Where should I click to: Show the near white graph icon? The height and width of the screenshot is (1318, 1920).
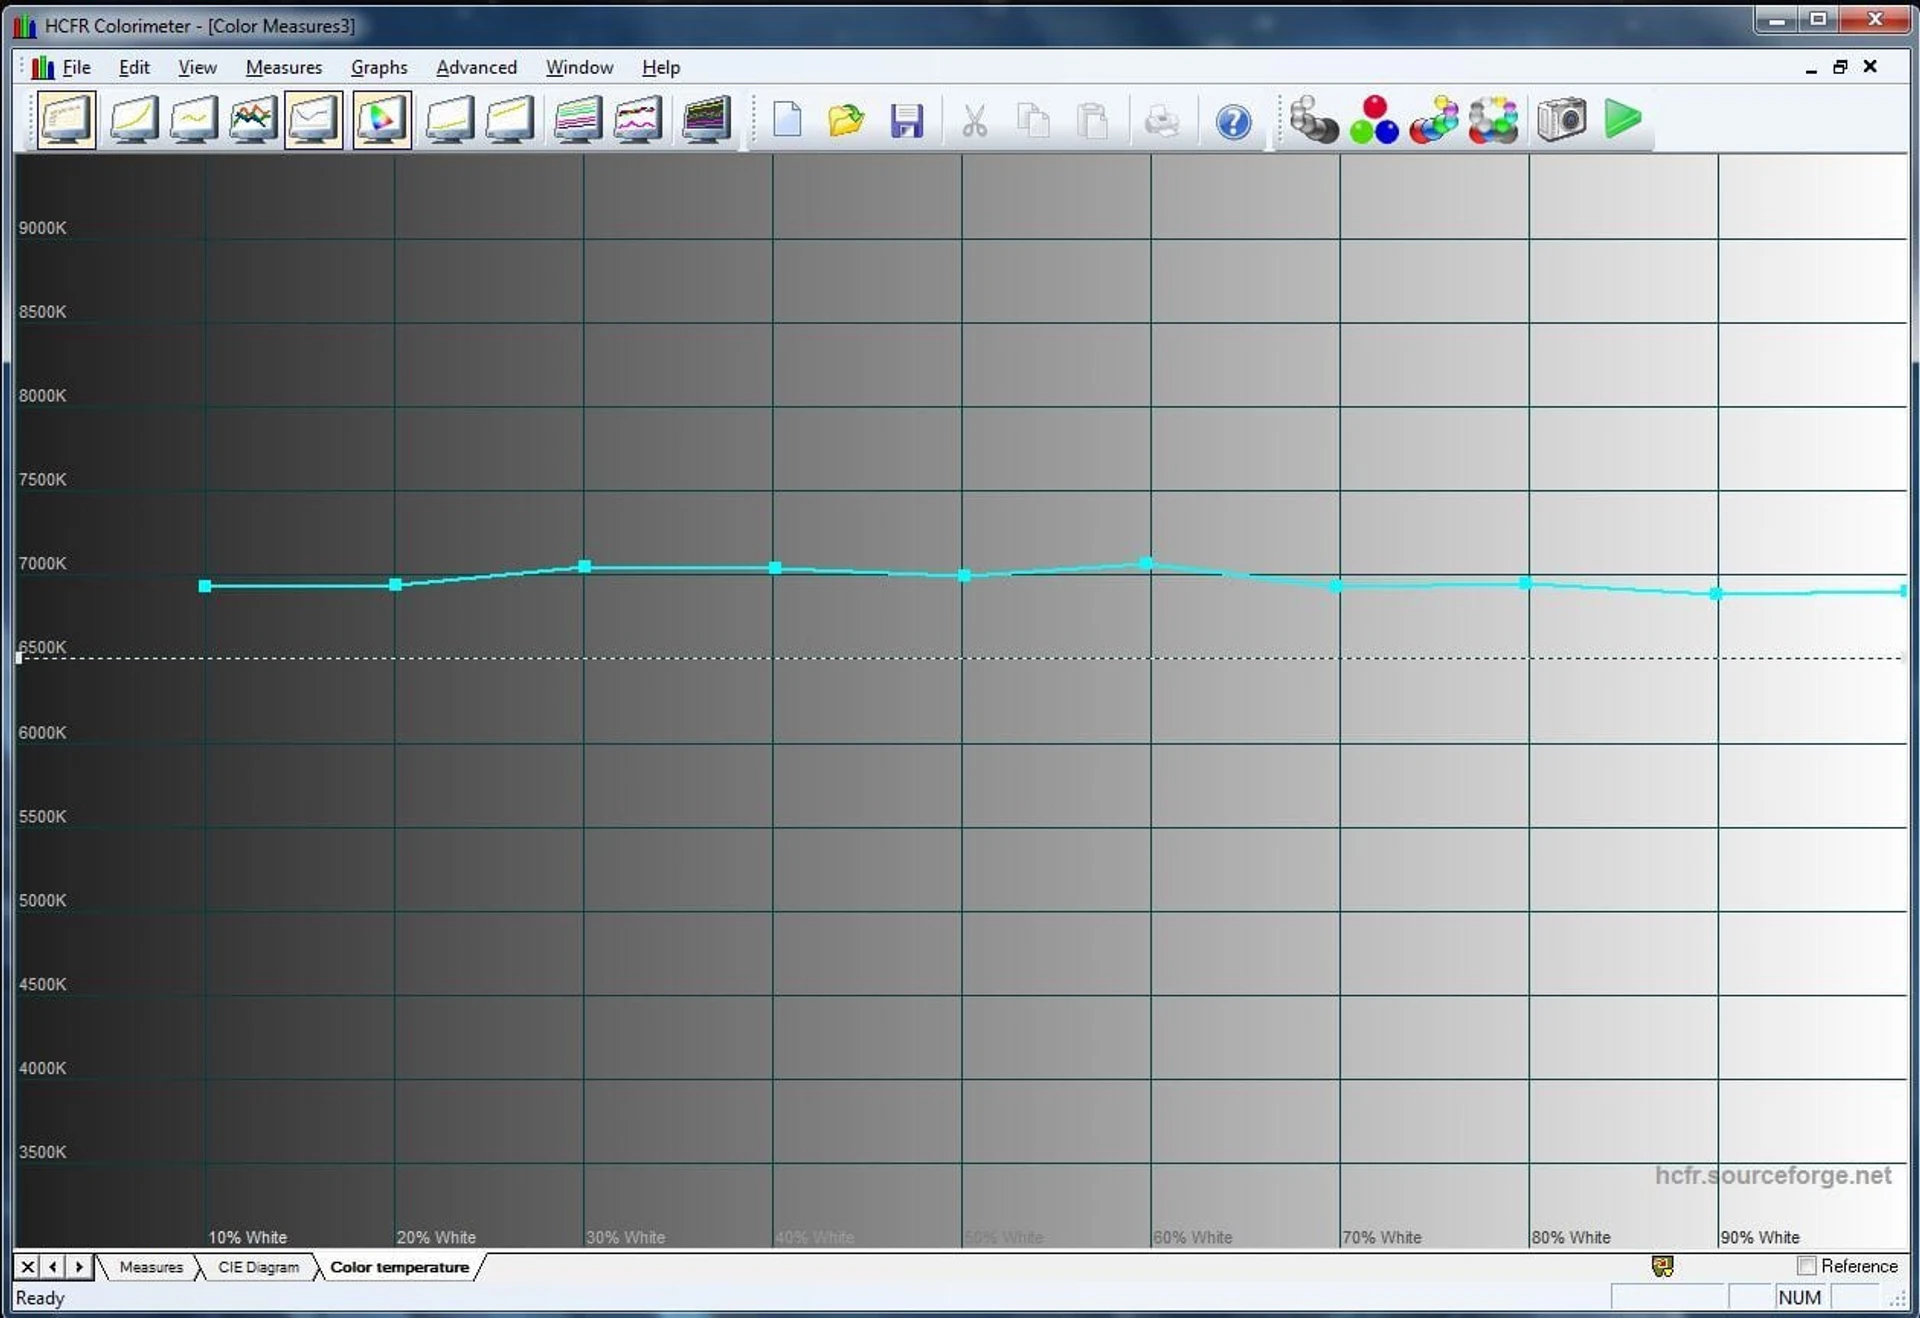(509, 120)
